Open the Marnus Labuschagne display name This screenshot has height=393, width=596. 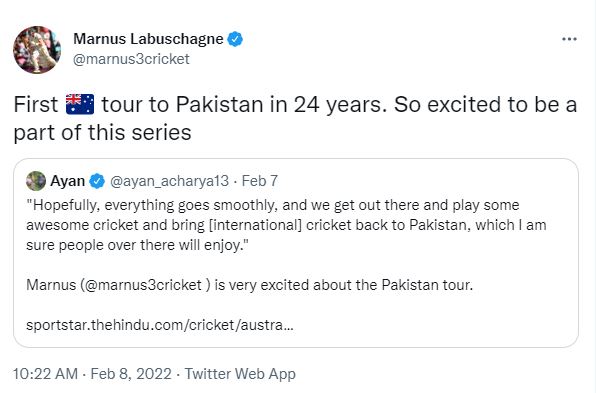pos(148,39)
